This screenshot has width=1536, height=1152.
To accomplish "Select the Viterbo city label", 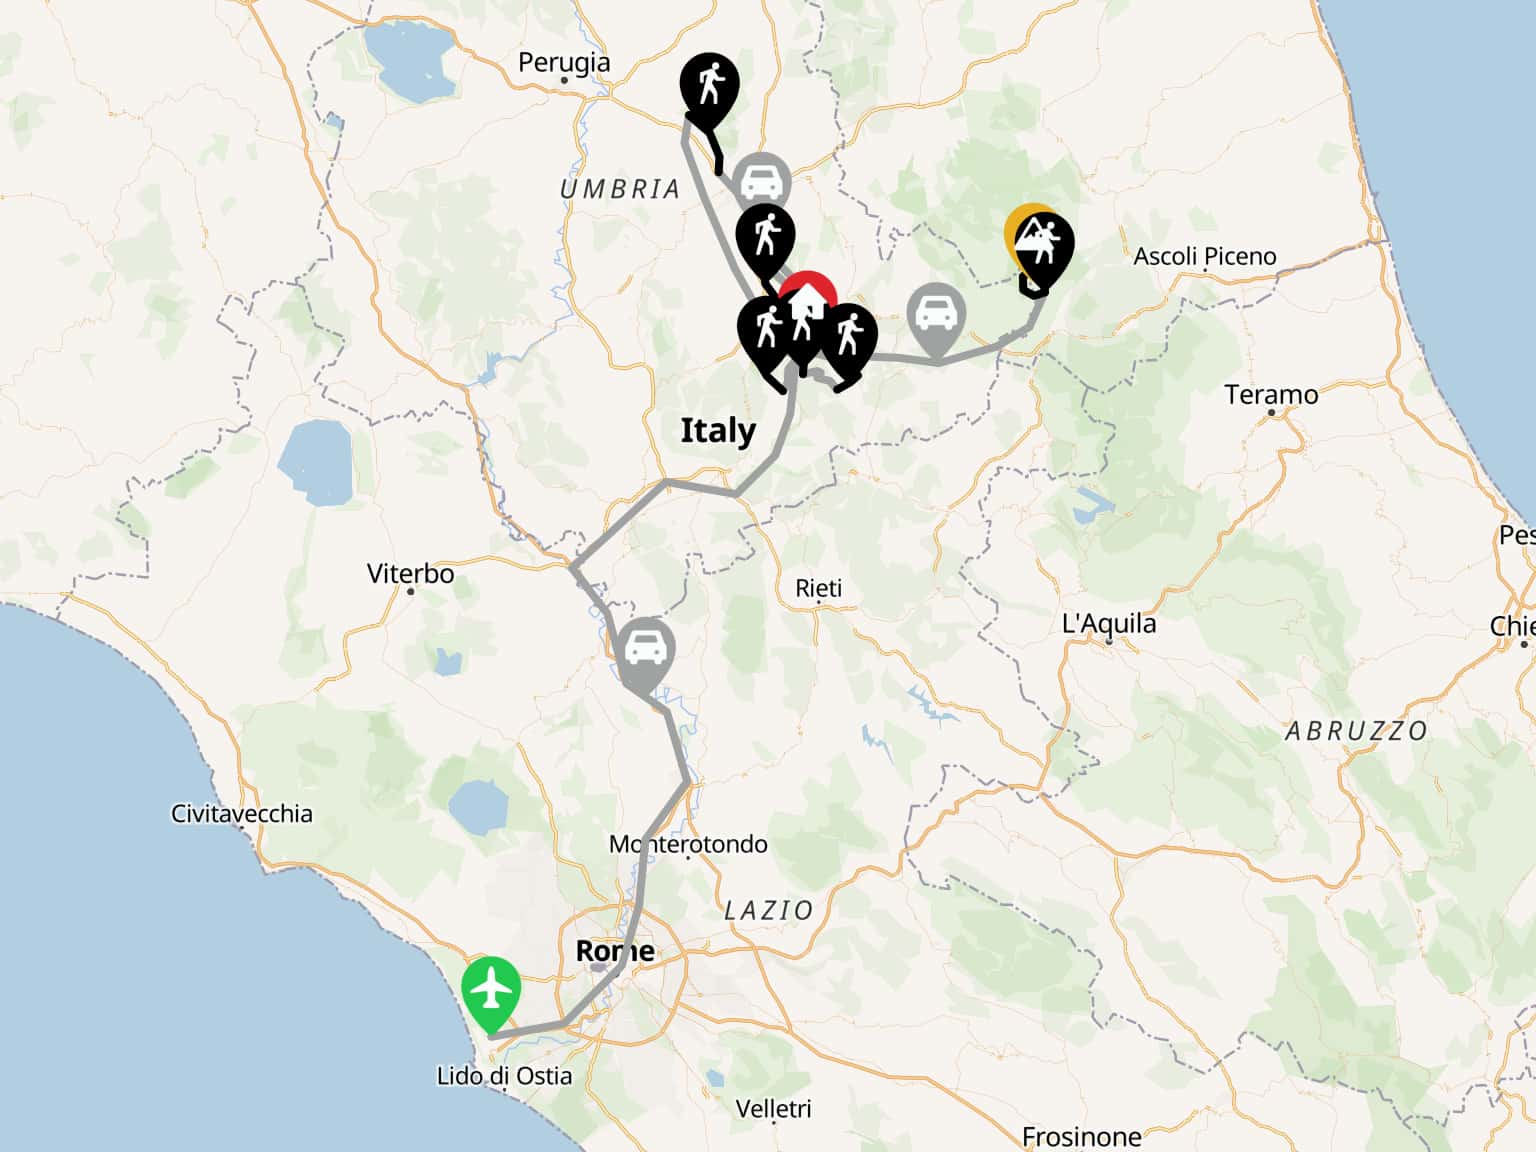I will (x=410, y=574).
